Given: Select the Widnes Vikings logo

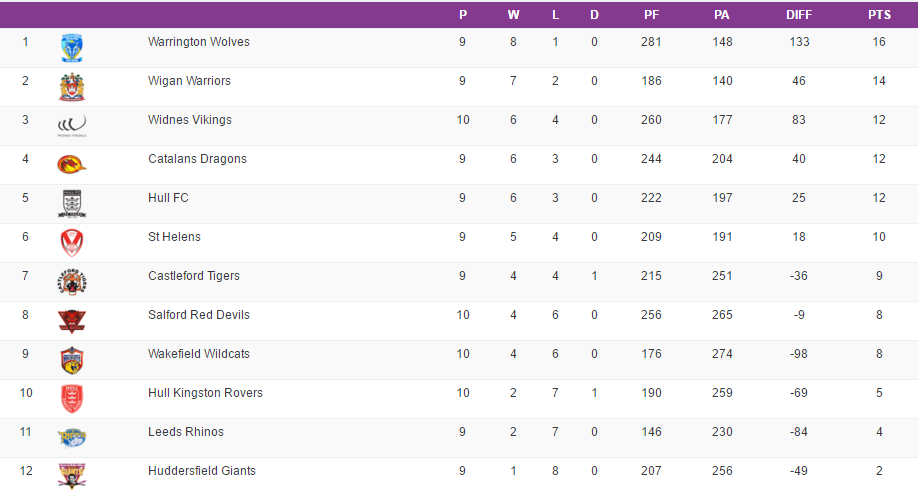Looking at the screenshot, I should 72,125.
